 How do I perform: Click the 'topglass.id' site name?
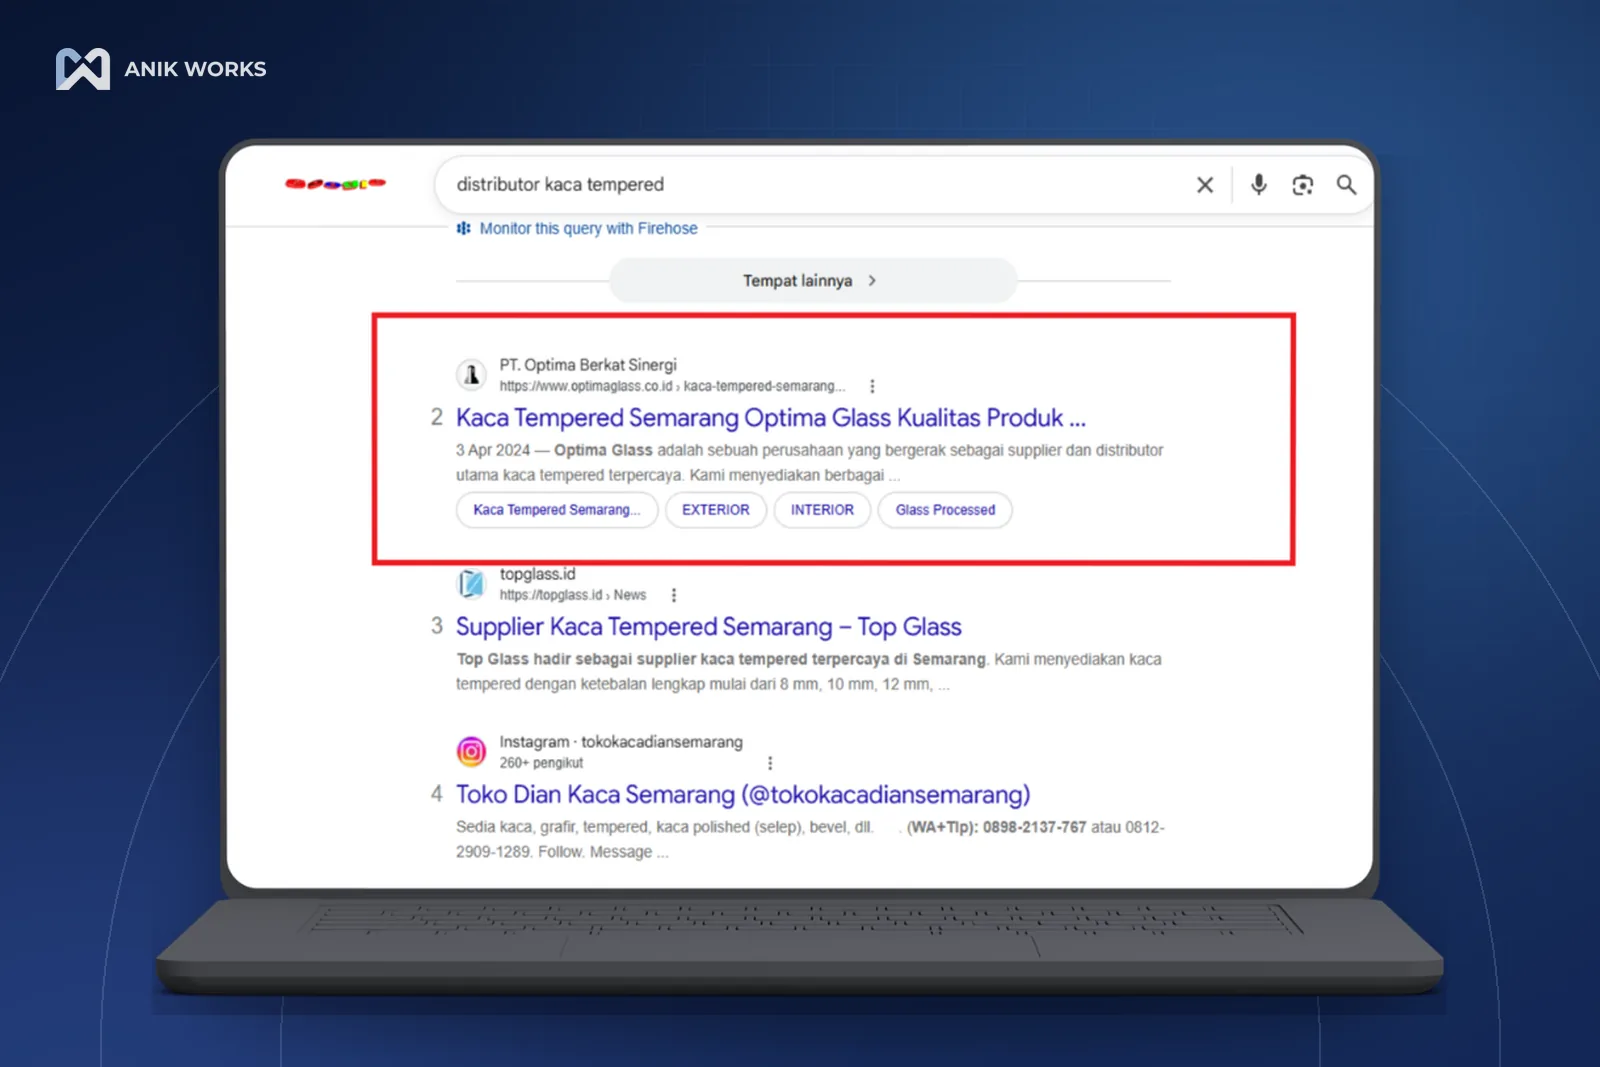[x=538, y=574]
